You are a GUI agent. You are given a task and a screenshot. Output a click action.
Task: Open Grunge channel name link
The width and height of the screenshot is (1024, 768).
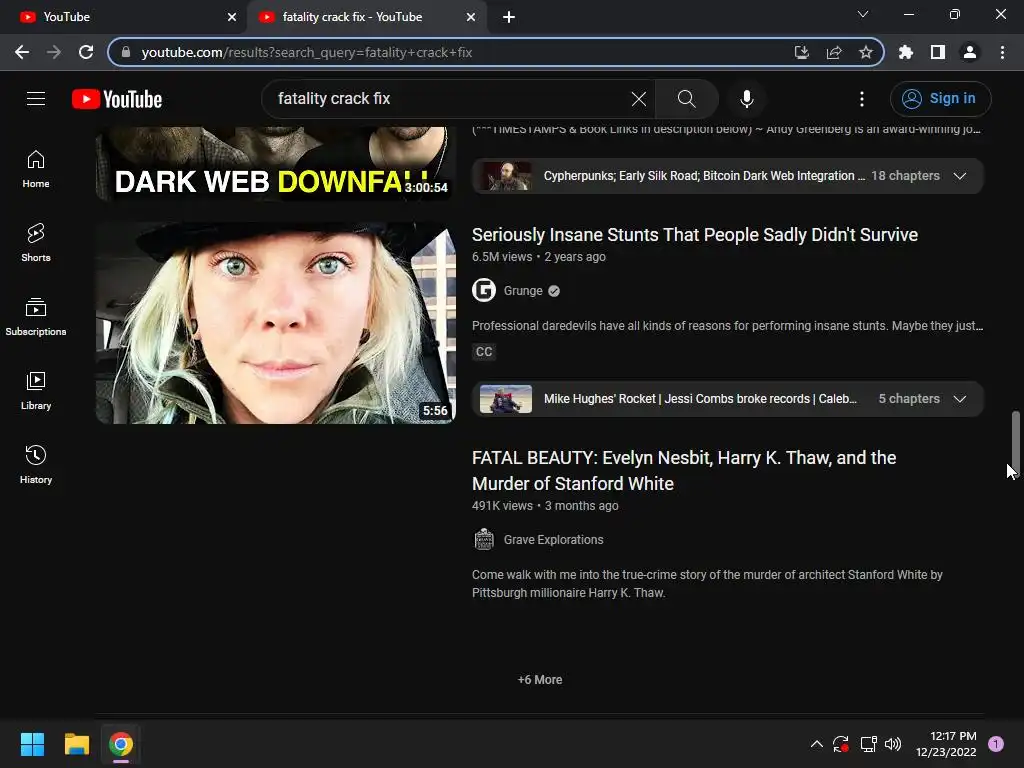coord(523,291)
